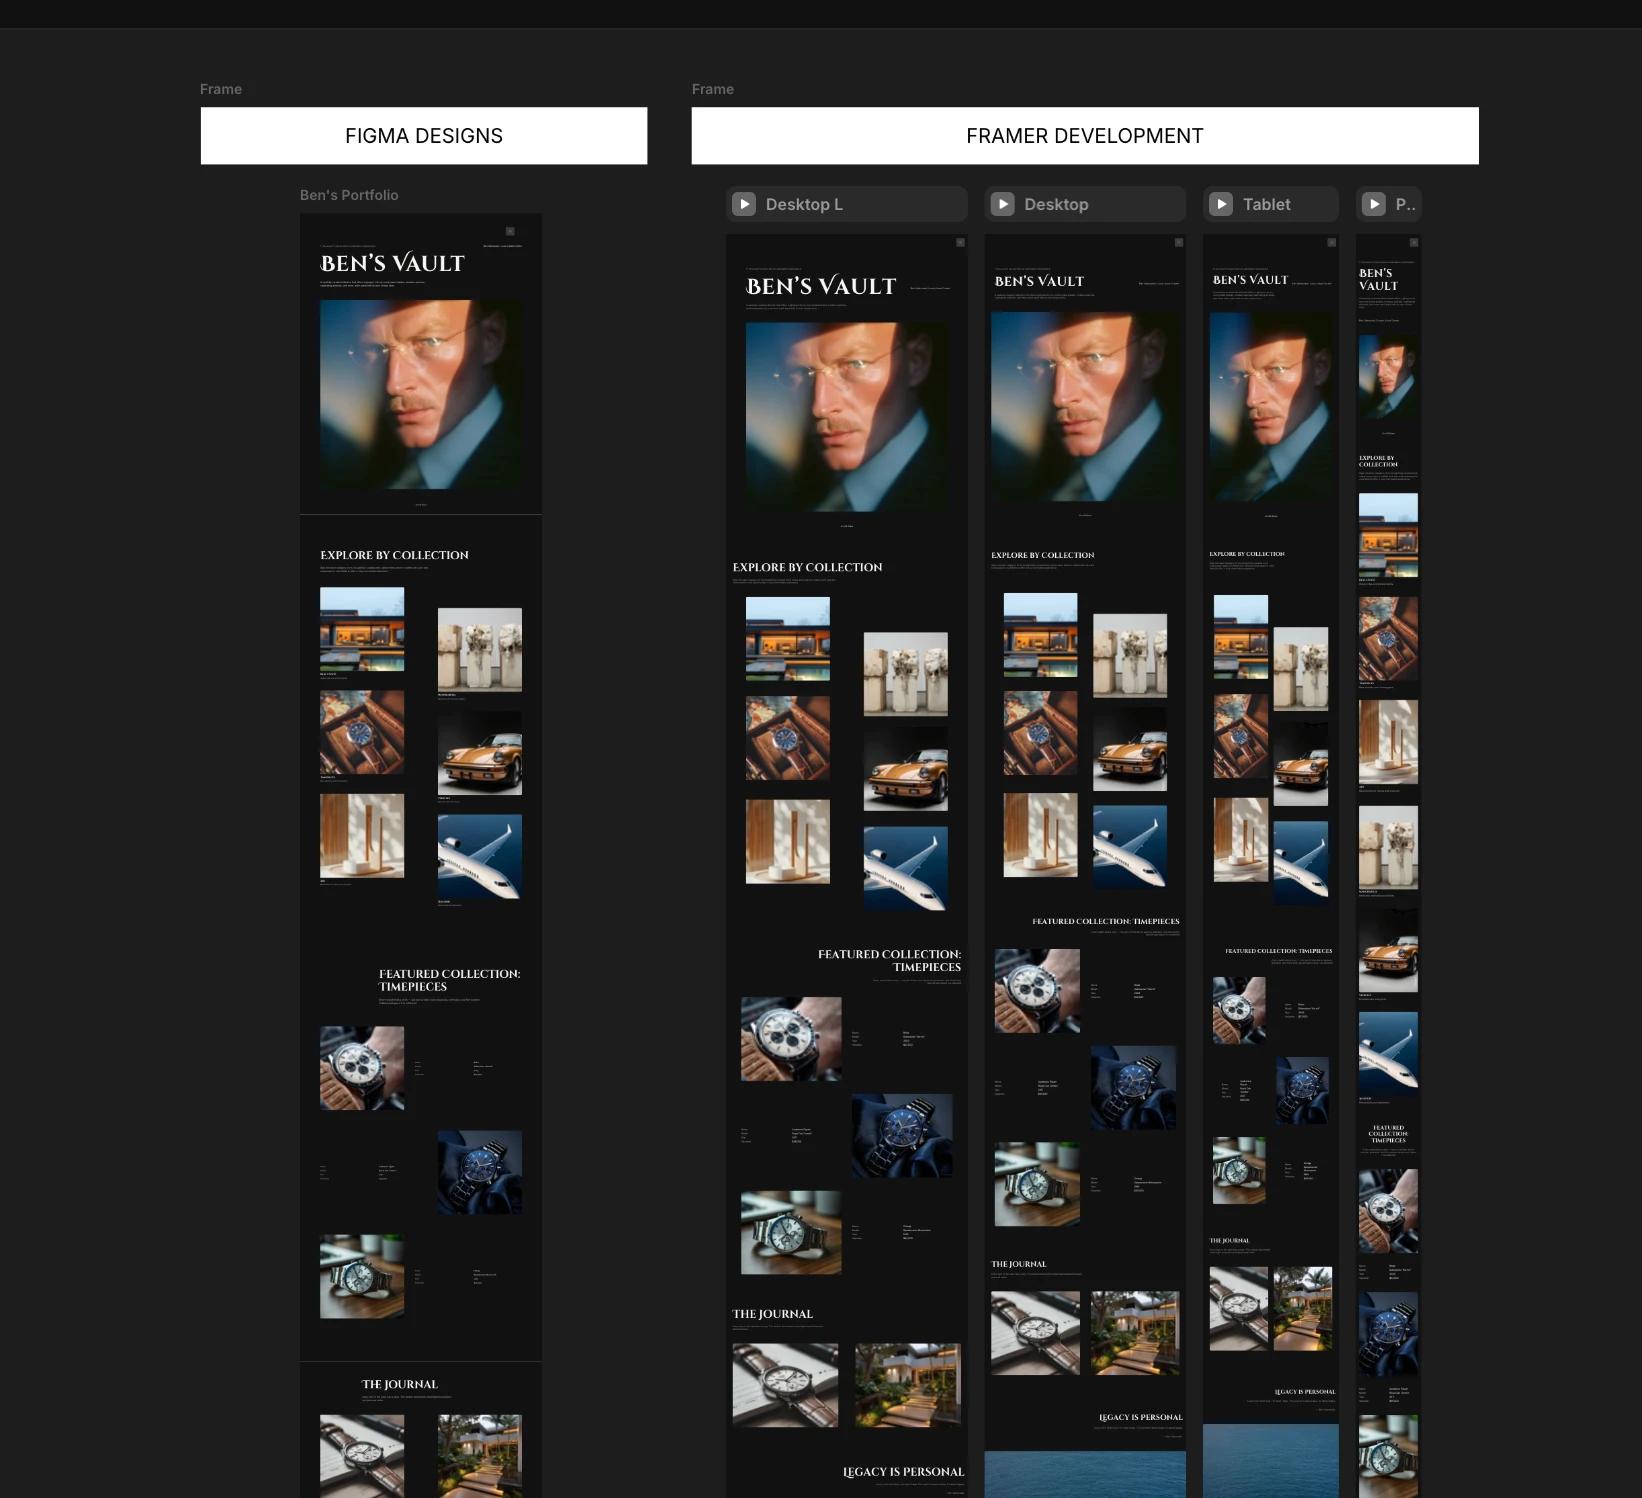This screenshot has height=1498, width=1642.
Task: Select the flower vase image in Desktop page
Action: 1130,655
